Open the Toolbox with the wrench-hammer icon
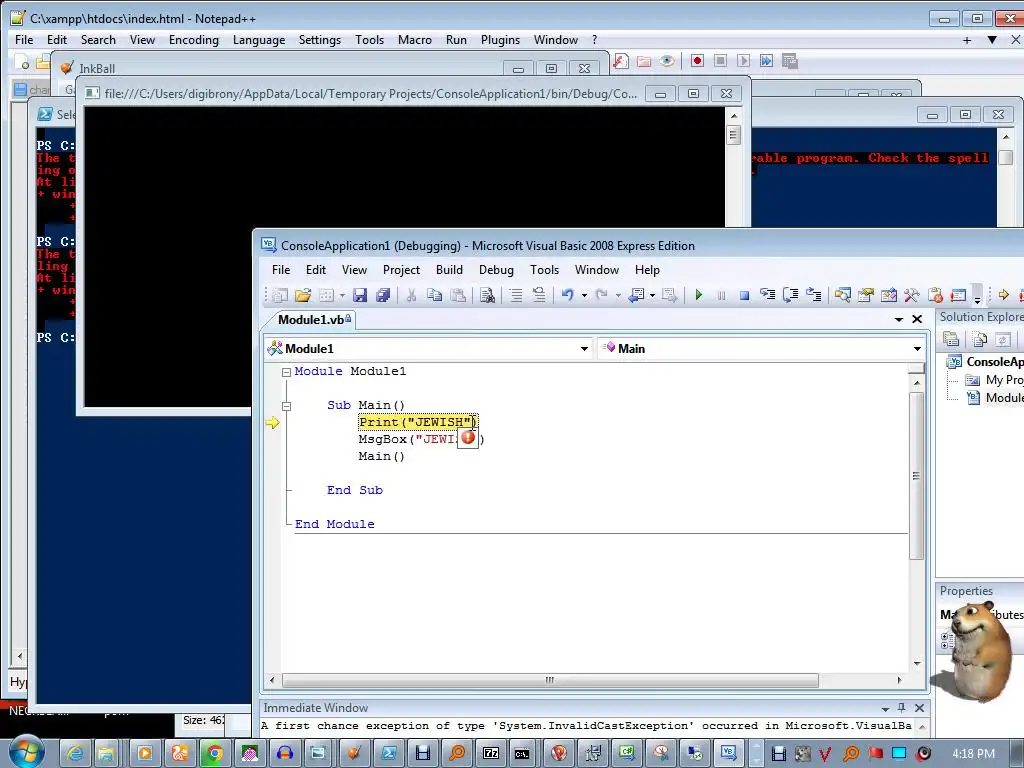The width and height of the screenshot is (1024, 768). click(x=912, y=295)
